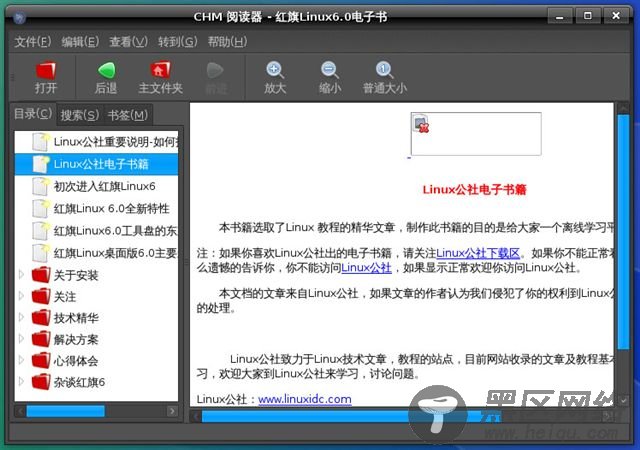Click the red Linux公社电子书籍 heading
This screenshot has width=640, height=450.
[474, 189]
